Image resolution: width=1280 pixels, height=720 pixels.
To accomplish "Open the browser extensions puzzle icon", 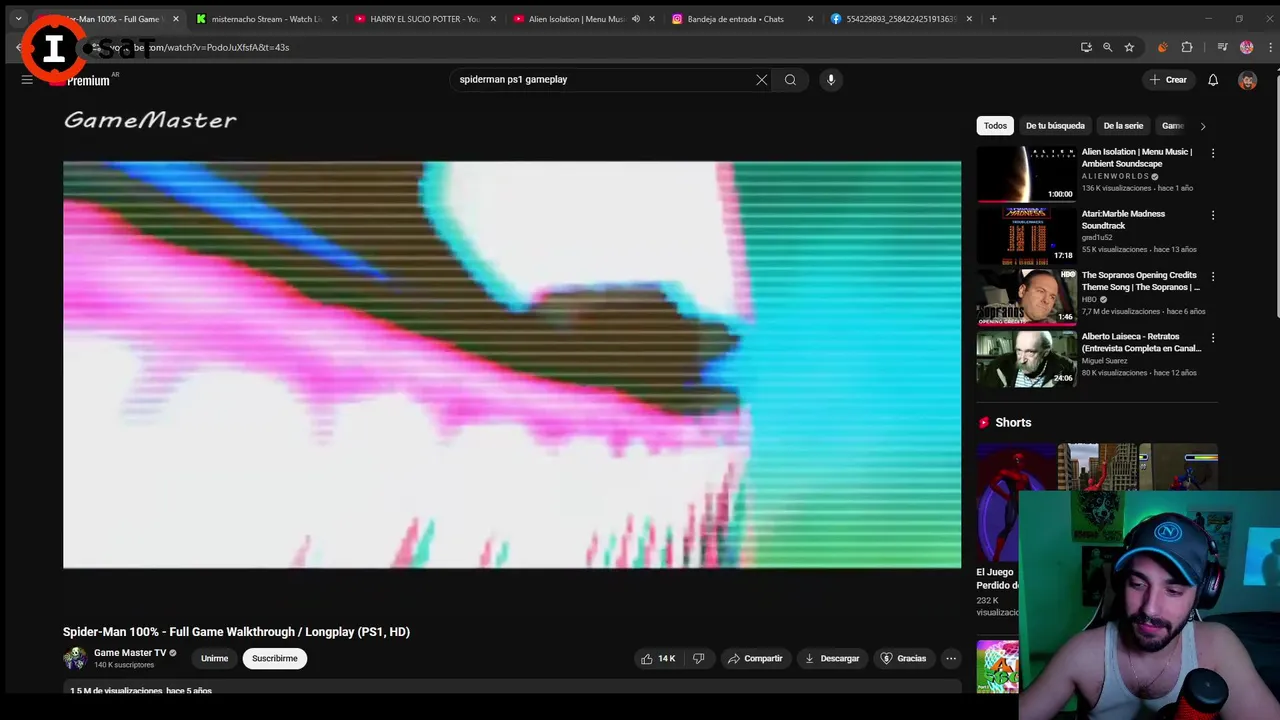I will point(1187,47).
